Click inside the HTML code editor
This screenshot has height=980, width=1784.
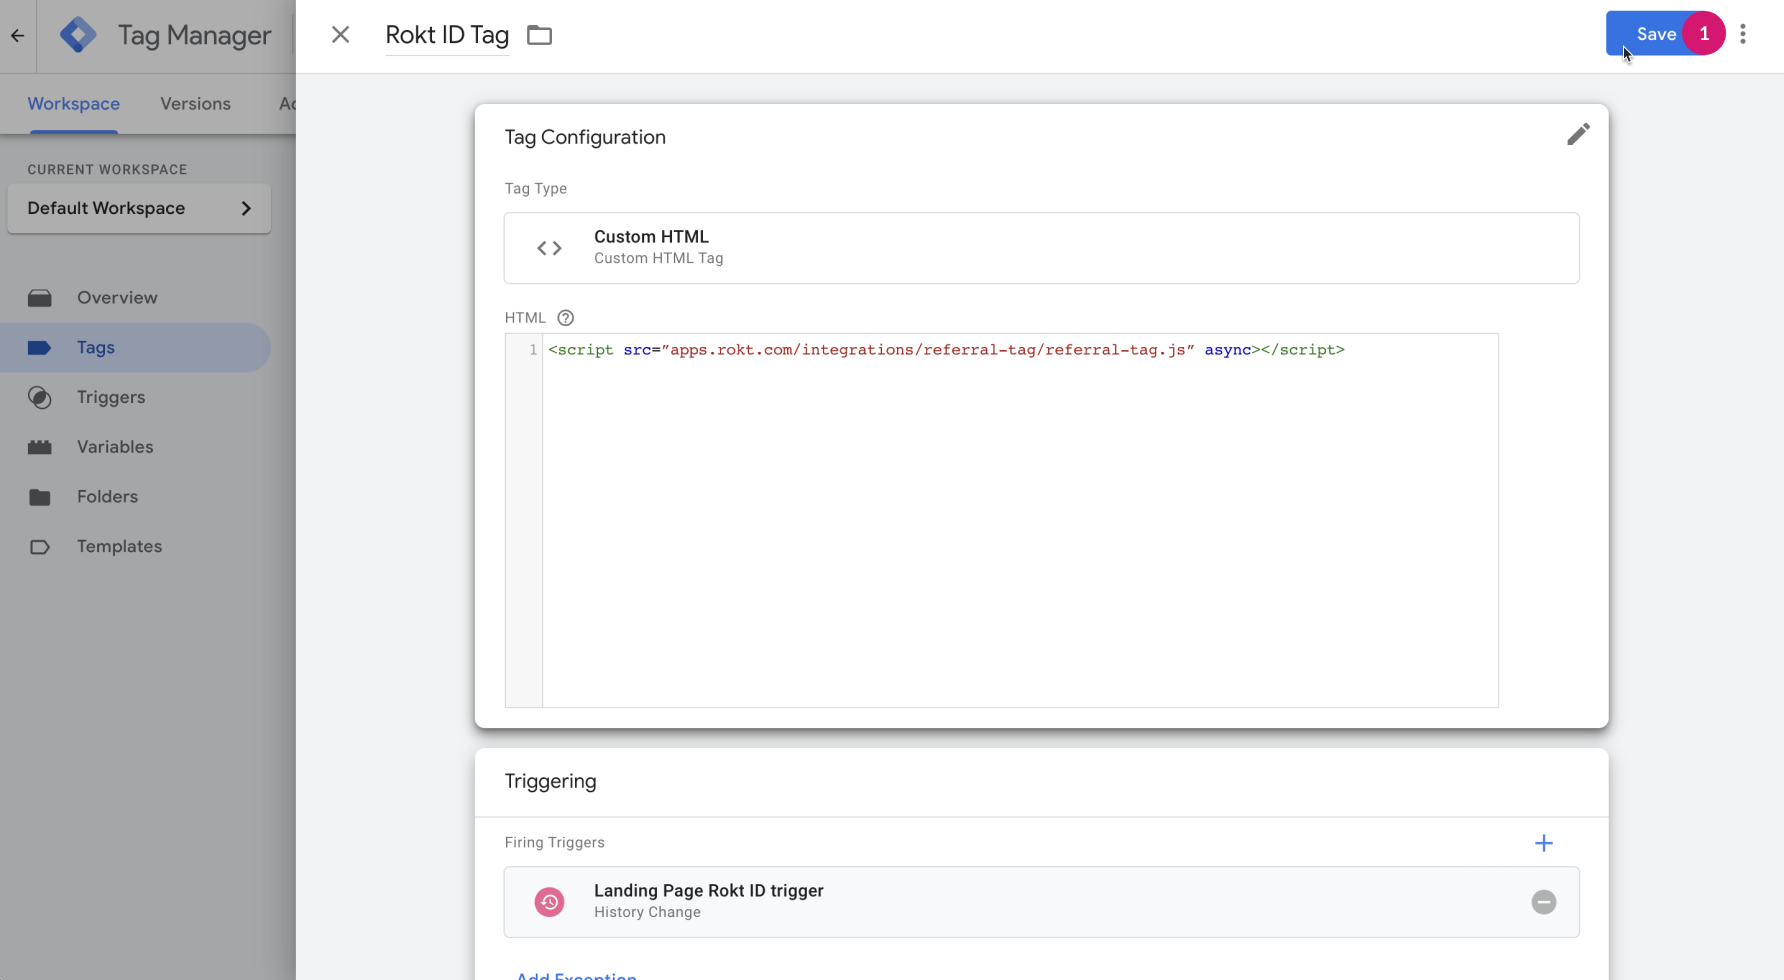(x=1020, y=520)
